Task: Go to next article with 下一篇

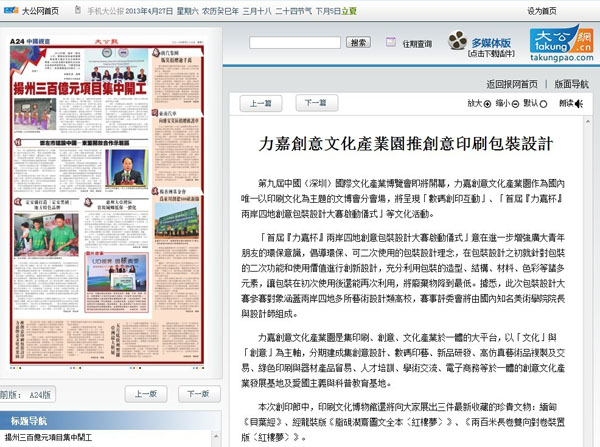Action: (316, 103)
